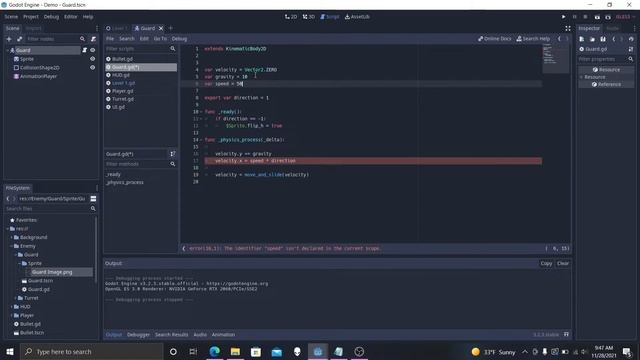This screenshot has width=640, height=360.
Task: Stop the running scene
Action: pos(585,17)
